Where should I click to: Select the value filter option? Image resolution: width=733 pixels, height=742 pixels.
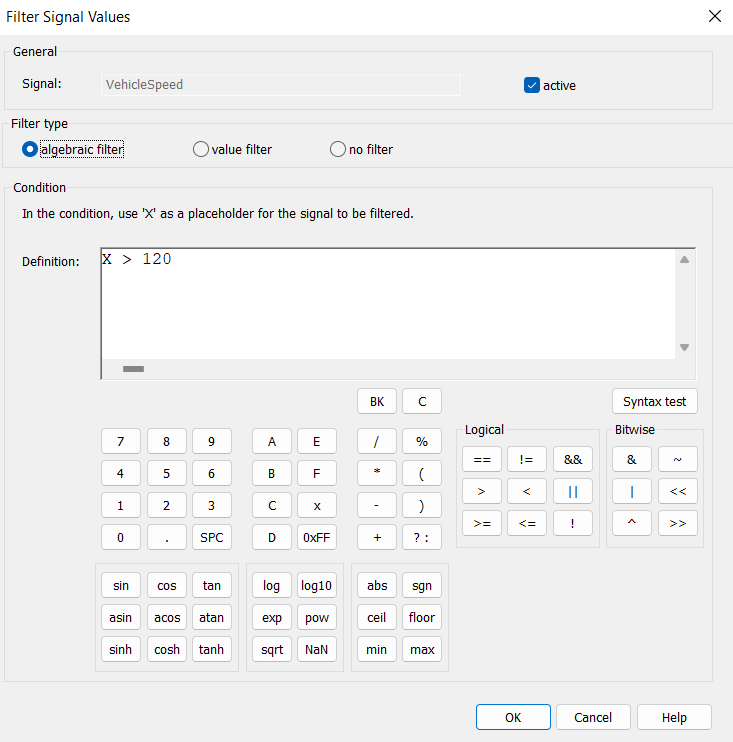201,150
